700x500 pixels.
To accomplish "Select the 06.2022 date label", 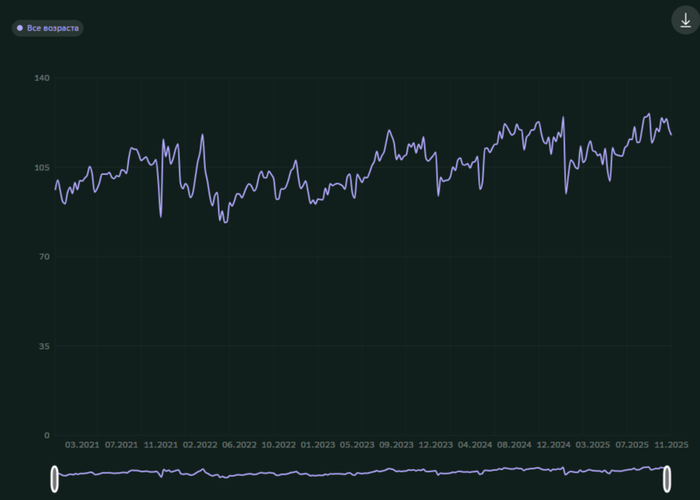I will coord(239,444).
